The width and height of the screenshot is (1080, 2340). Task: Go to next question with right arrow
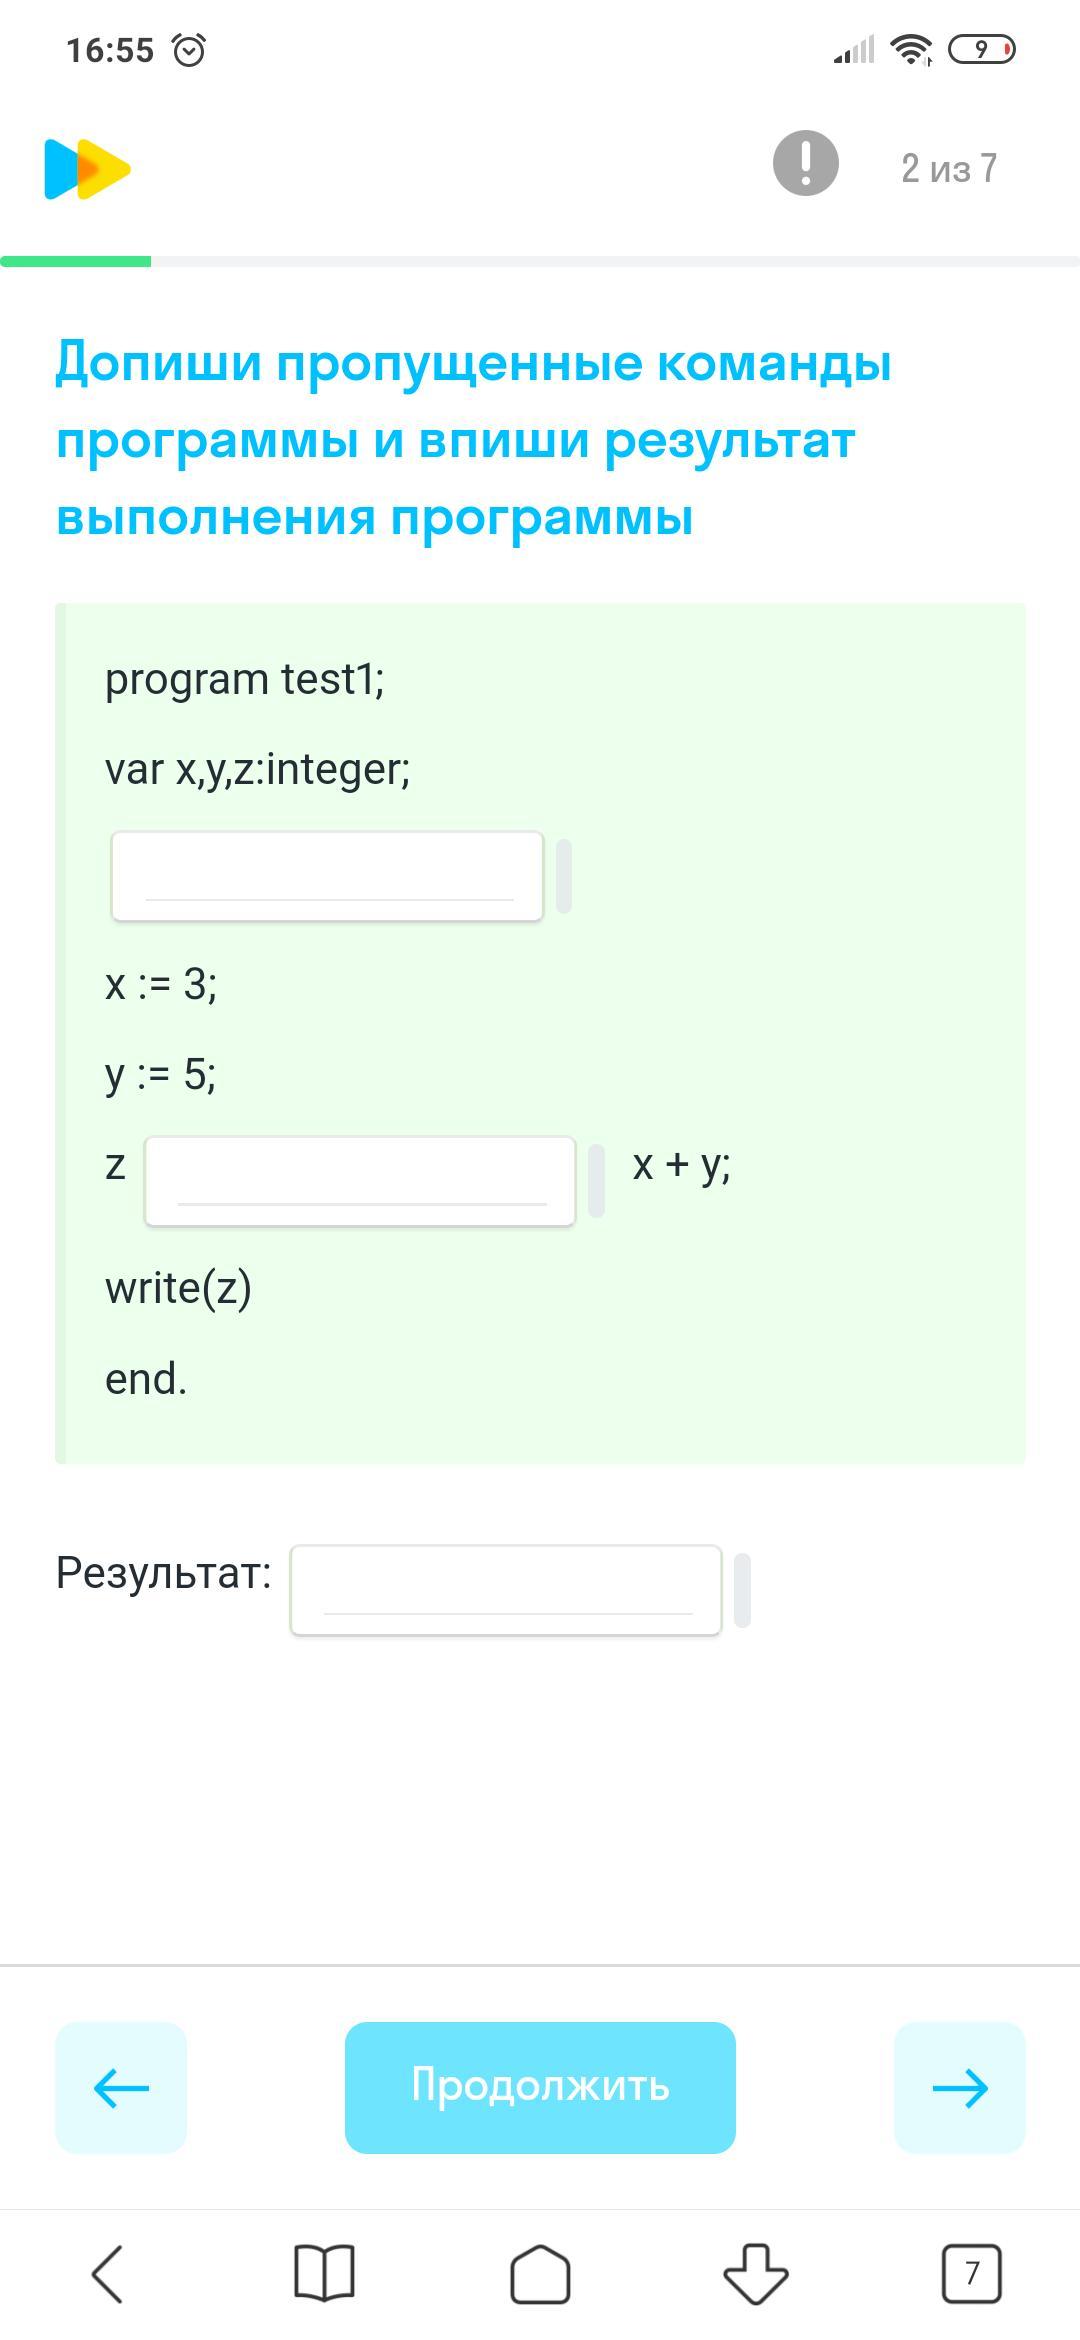(x=959, y=2087)
